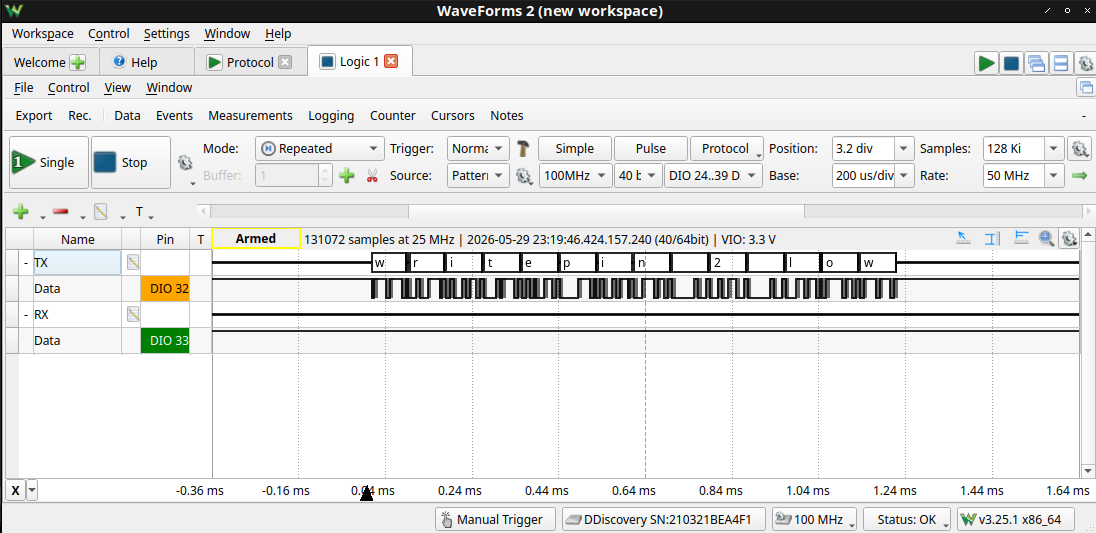Click the X cursor tool icon above waveform

tap(991, 238)
